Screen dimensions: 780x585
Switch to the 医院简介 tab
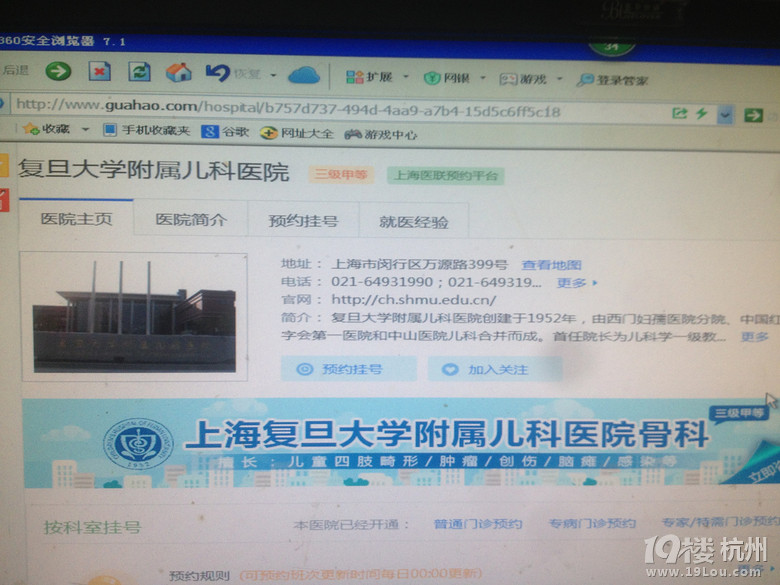191,220
